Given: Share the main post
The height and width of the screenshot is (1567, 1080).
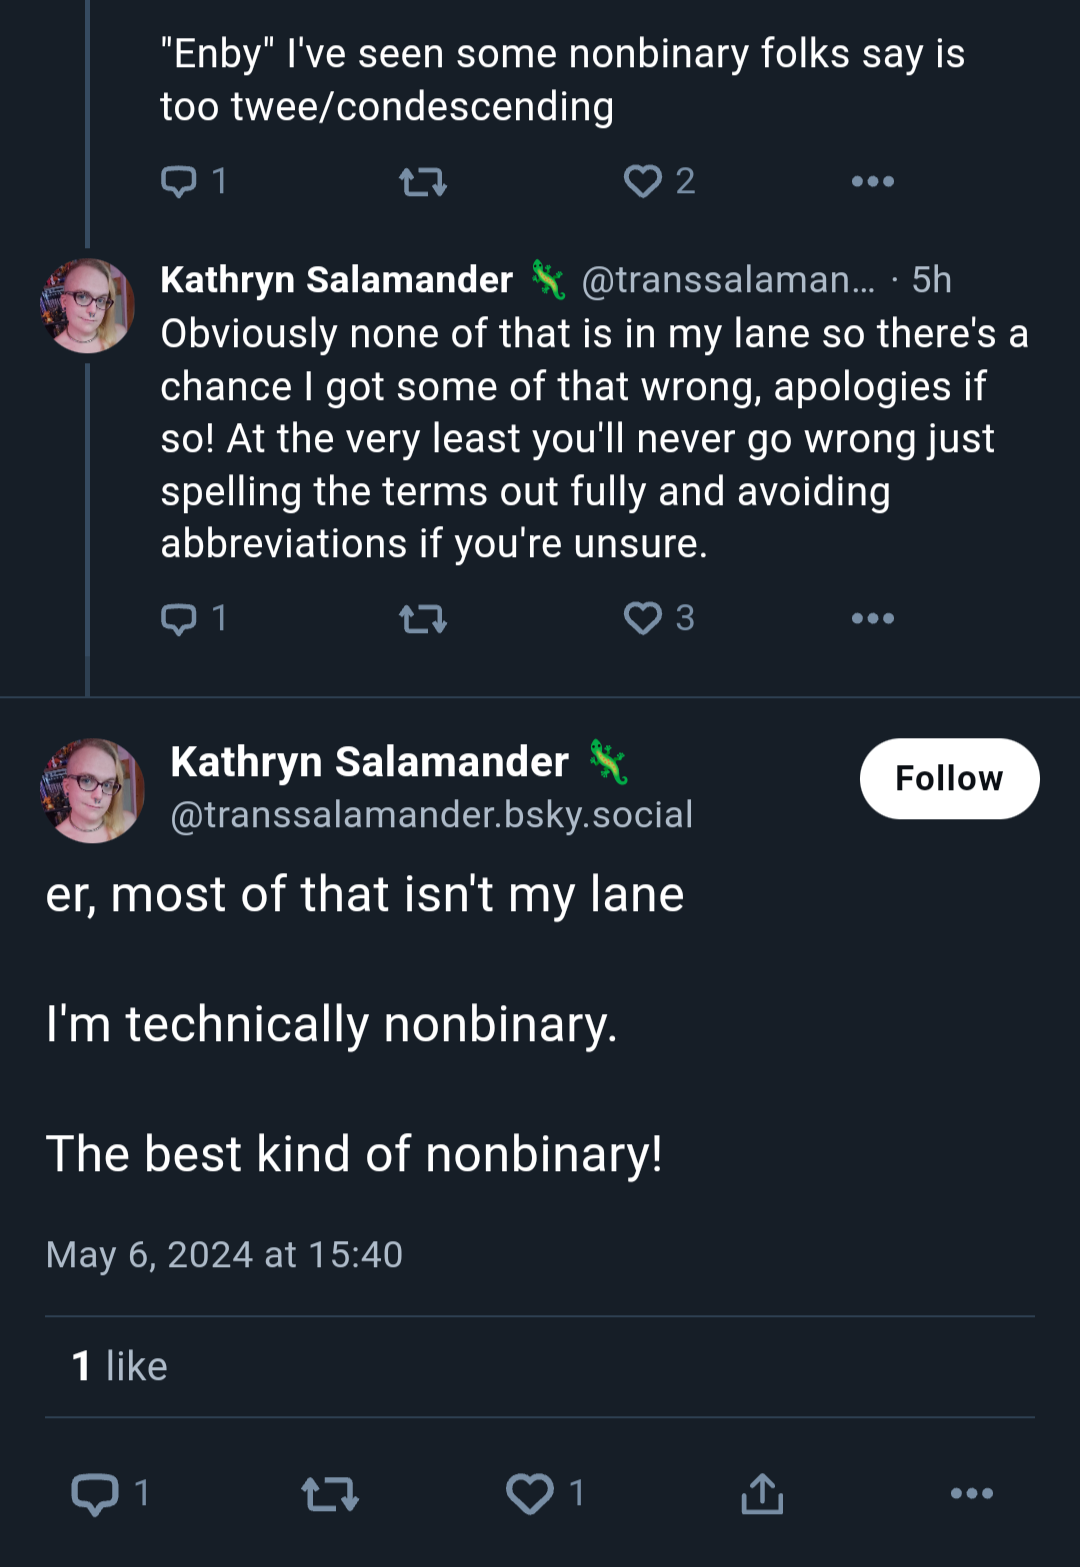Looking at the screenshot, I should pos(762,1494).
